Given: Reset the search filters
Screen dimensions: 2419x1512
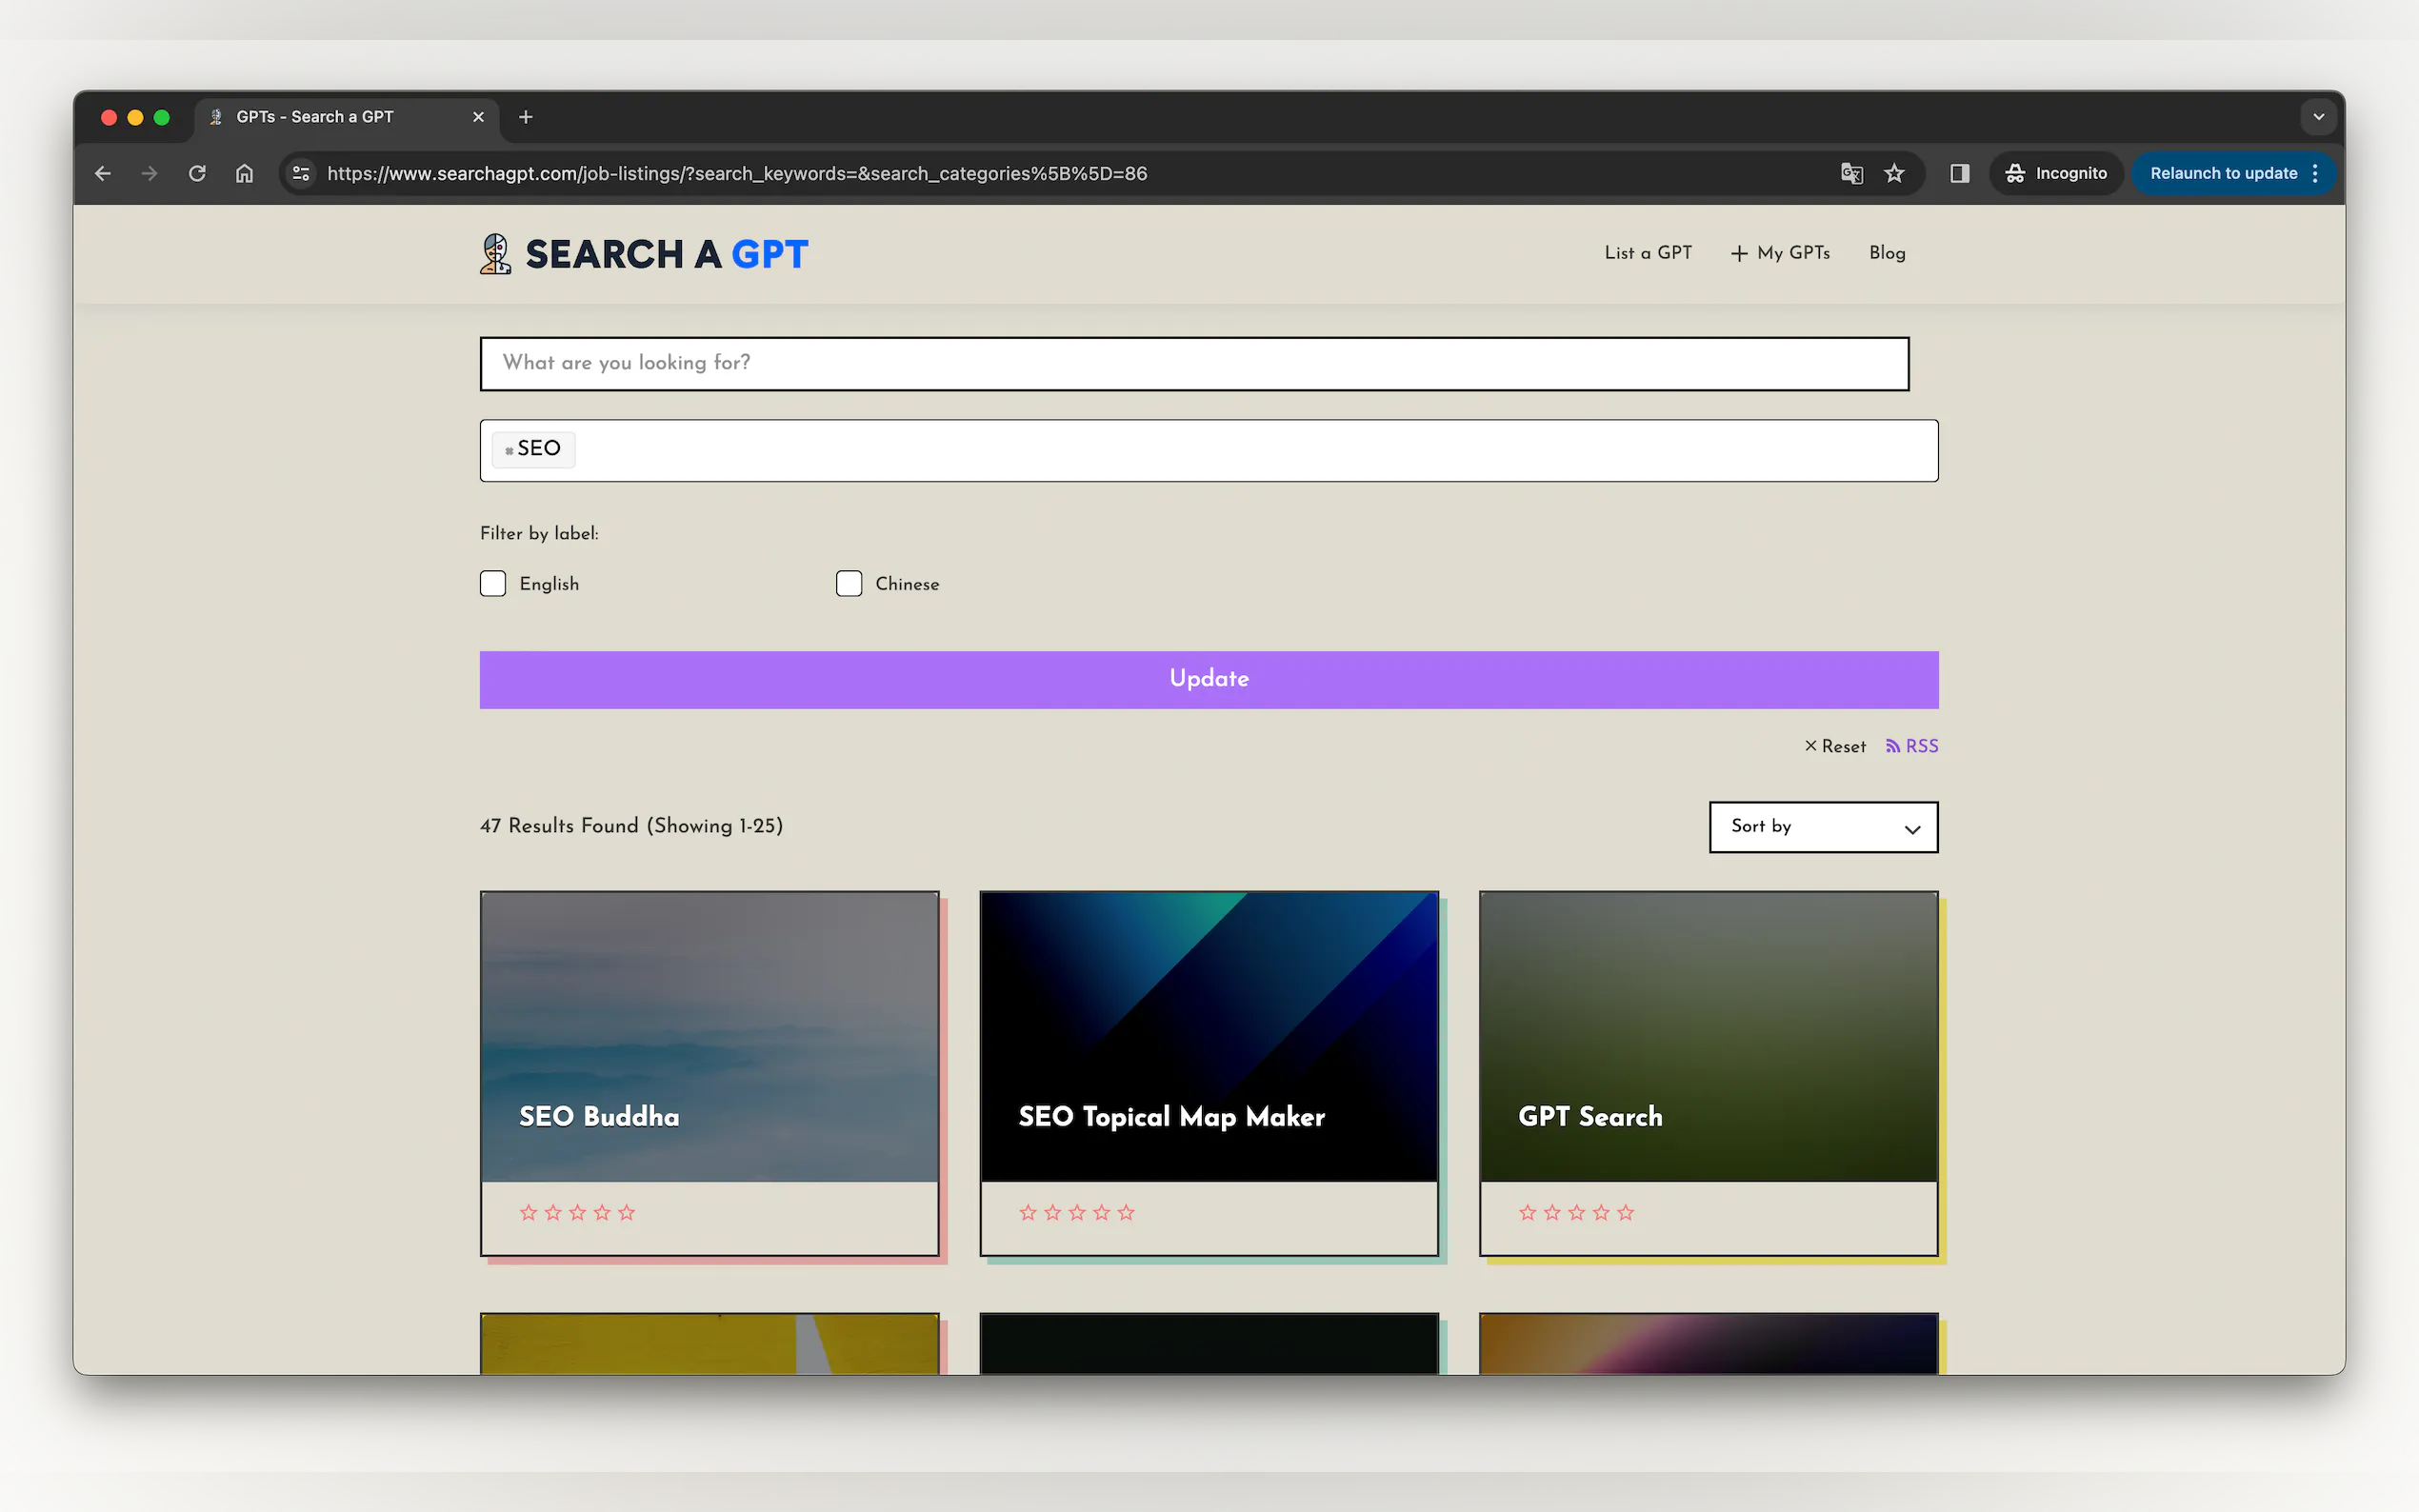Looking at the screenshot, I should pos(1835,746).
